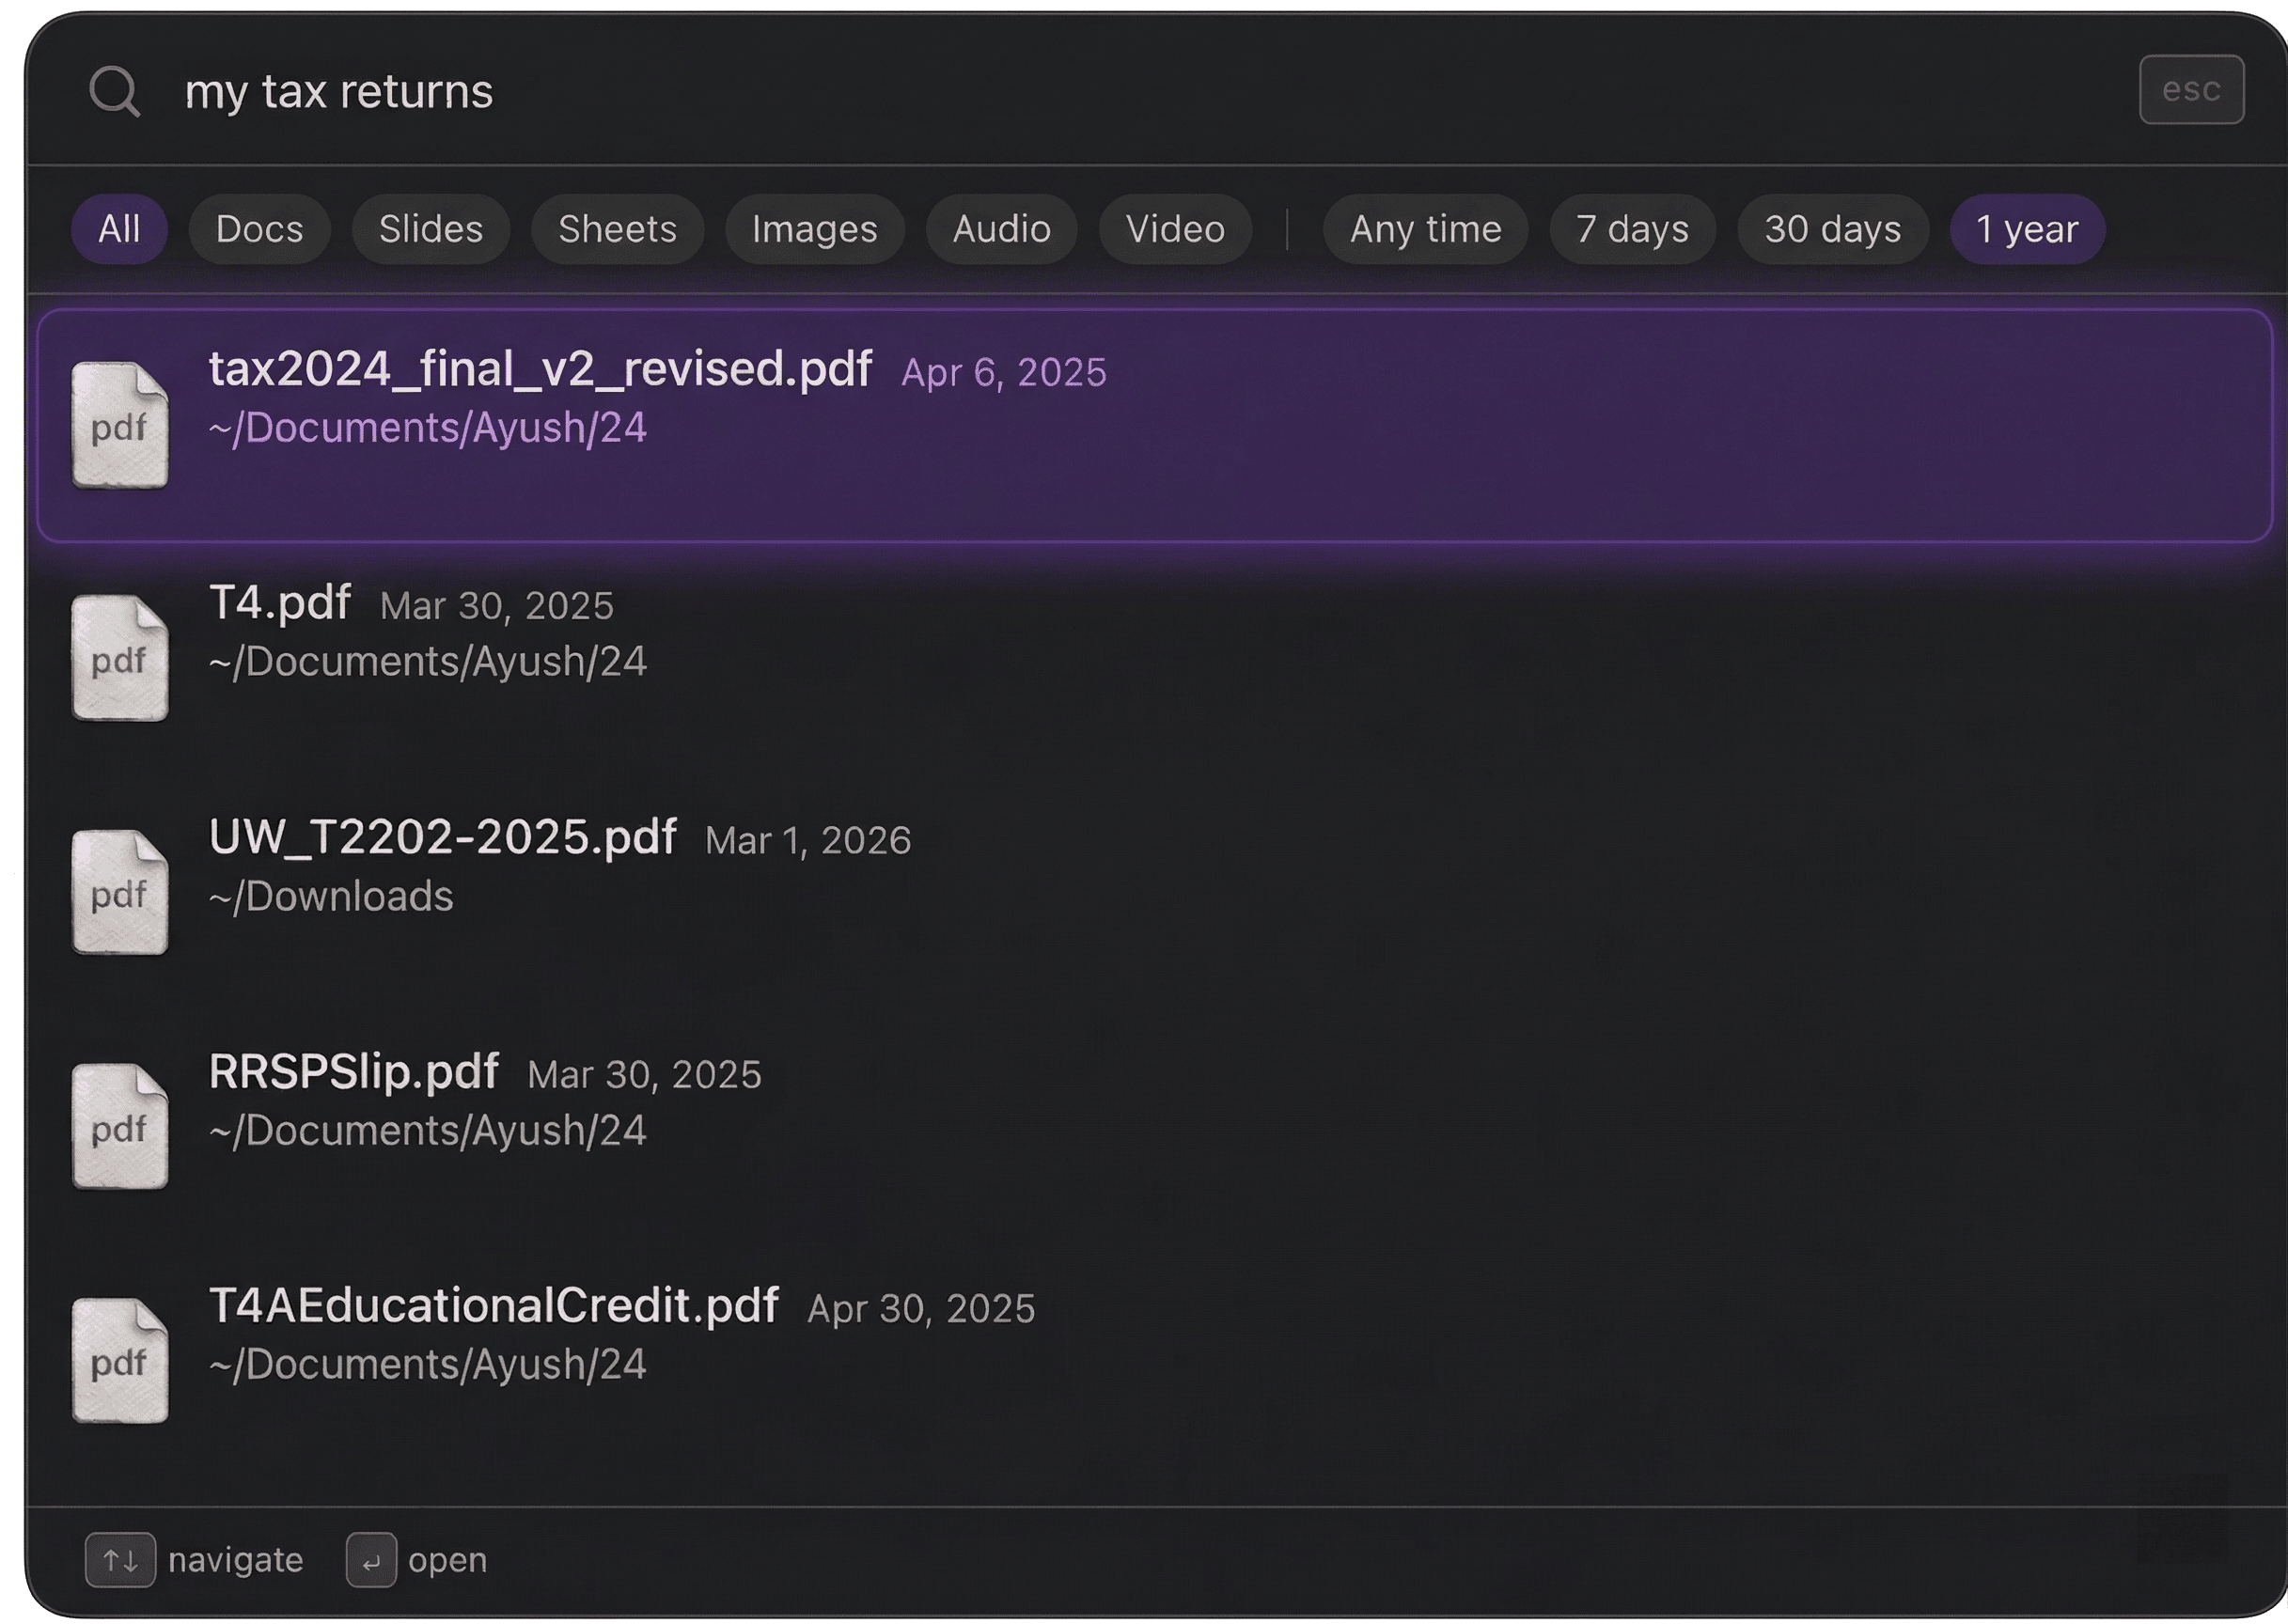
Task: Click the PDF icon next to T4.pdf
Action: pos(120,655)
